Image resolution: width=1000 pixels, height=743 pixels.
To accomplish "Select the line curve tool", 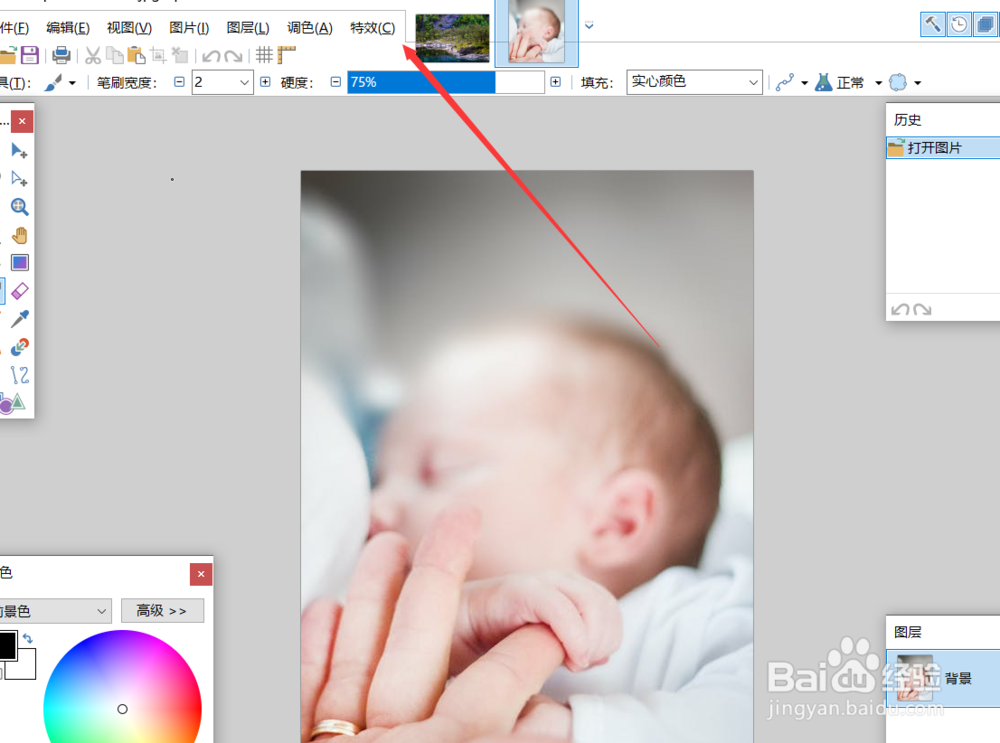I will (x=19, y=374).
